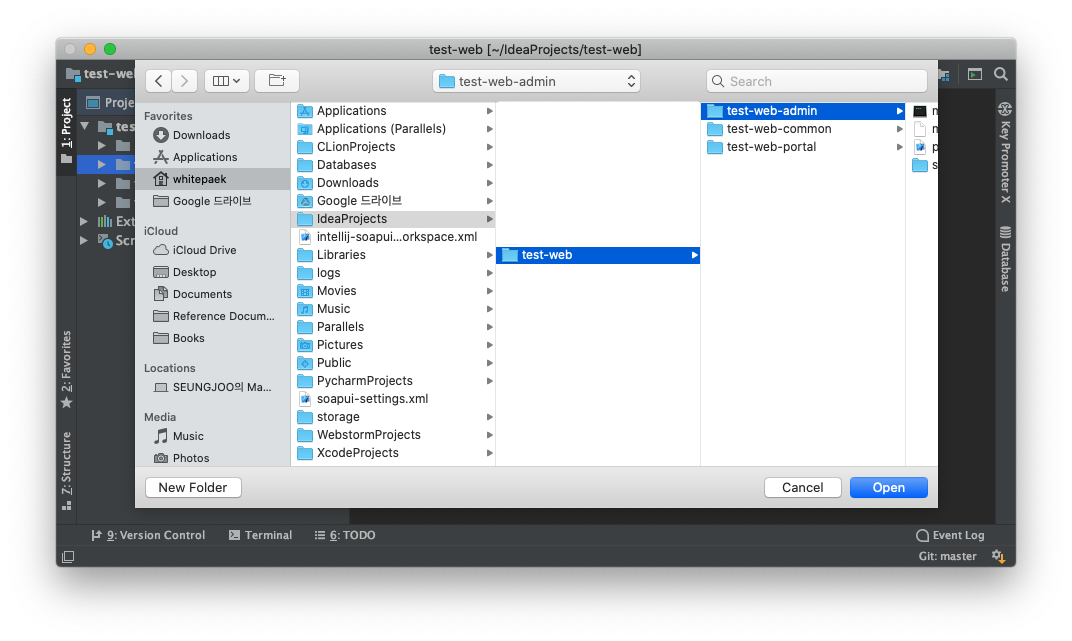Expand IdeaProjects arrow in first column

point(490,219)
